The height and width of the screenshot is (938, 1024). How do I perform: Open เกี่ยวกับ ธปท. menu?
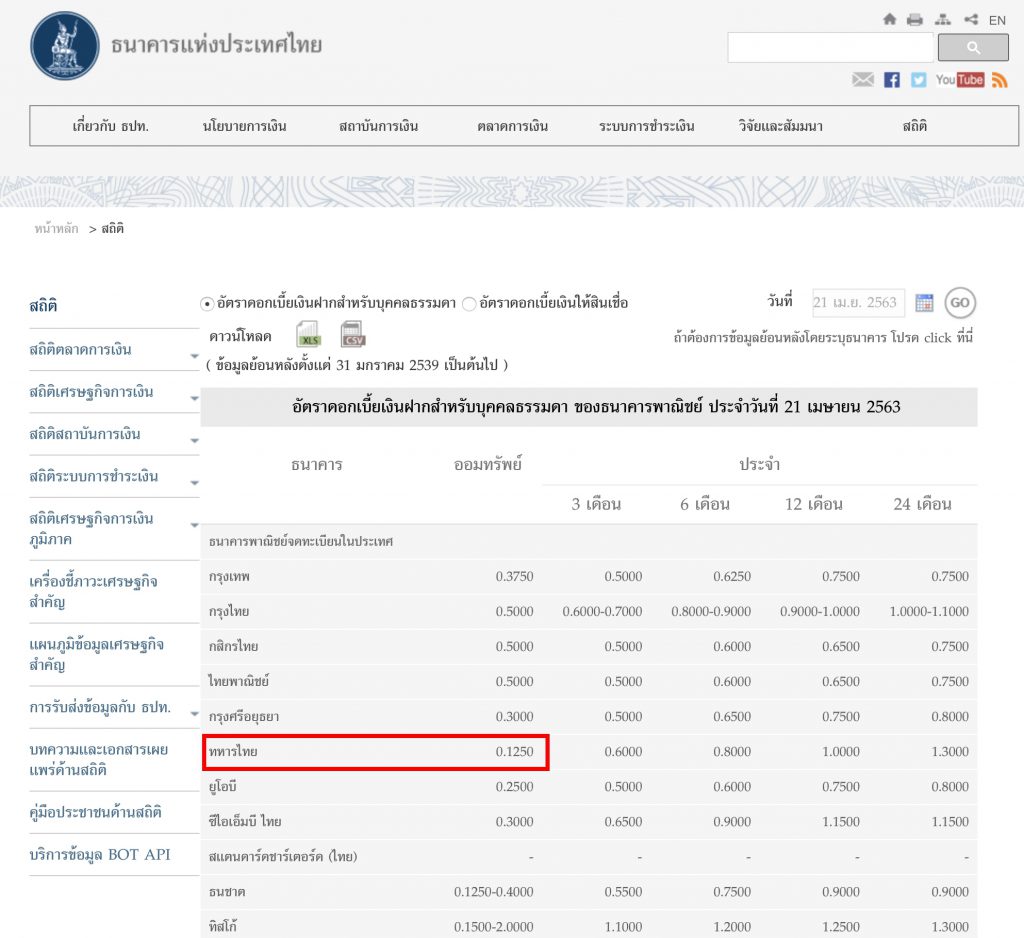pyautogui.click(x=110, y=126)
